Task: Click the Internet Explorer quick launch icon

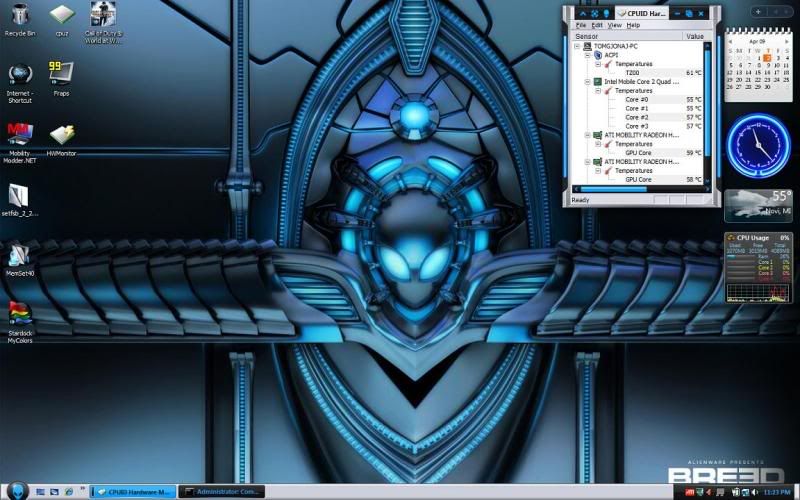Action: coord(68,492)
